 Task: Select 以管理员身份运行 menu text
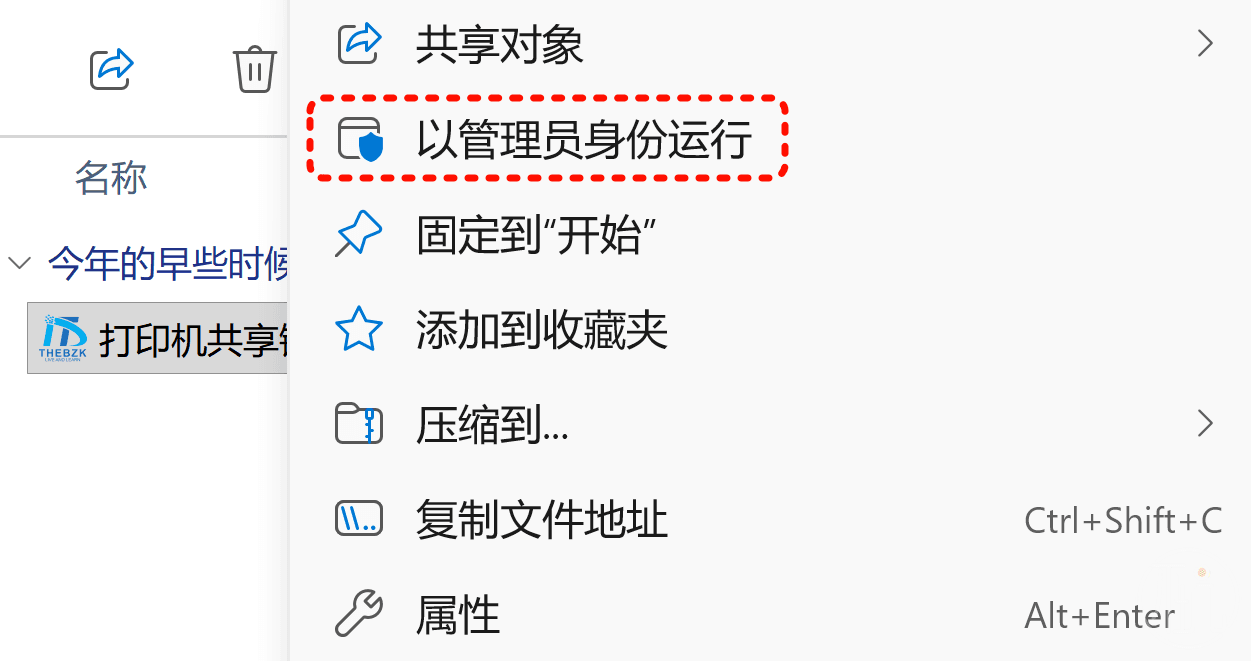click(x=584, y=139)
